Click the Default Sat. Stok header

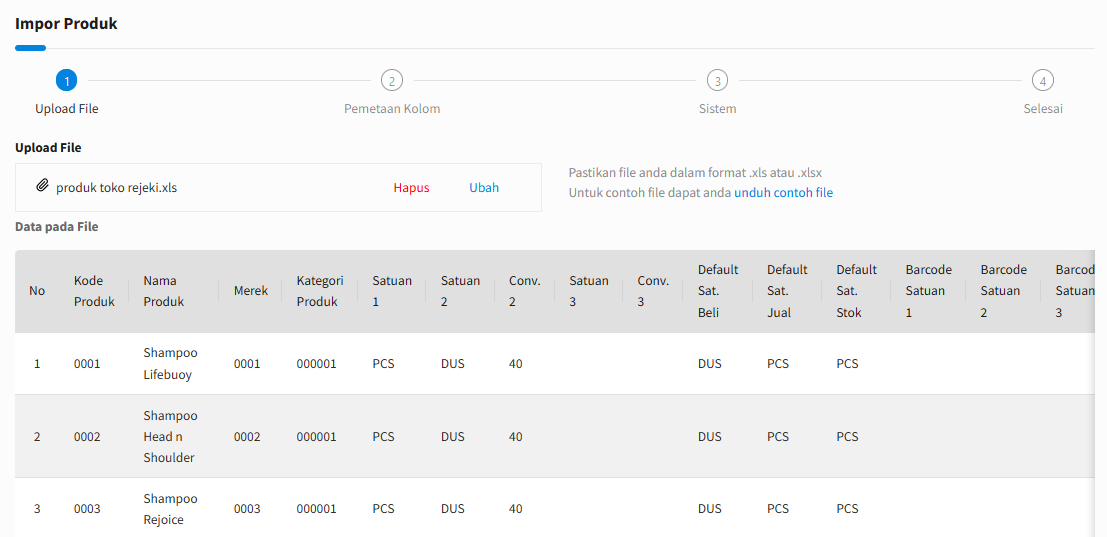pos(856,291)
